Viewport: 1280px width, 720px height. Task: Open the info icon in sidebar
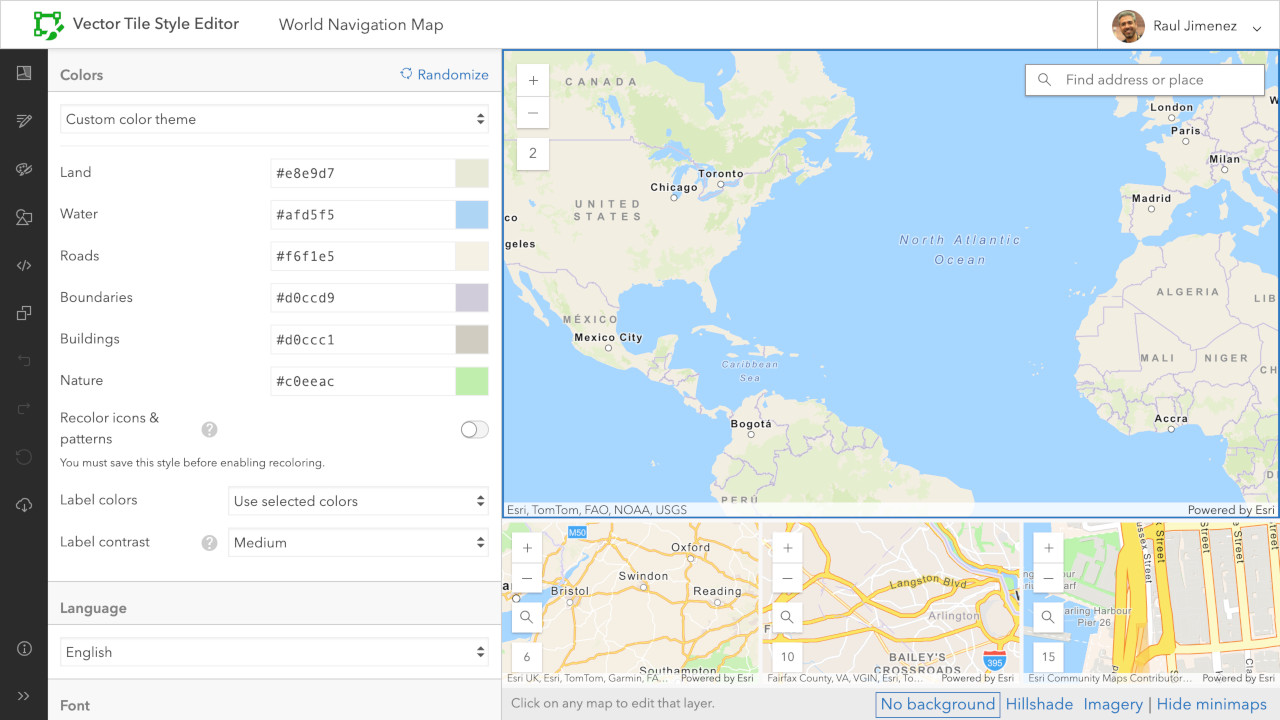[x=24, y=649]
